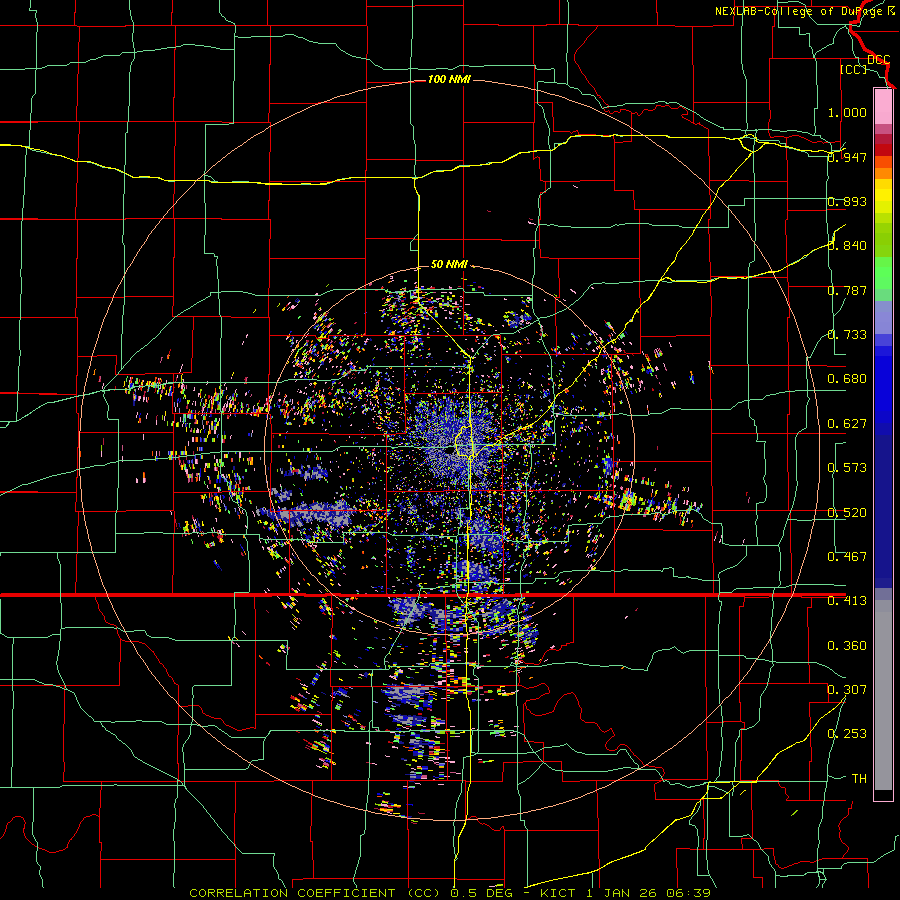Click the "0.787" scale value
The width and height of the screenshot is (900, 900).
(847, 290)
